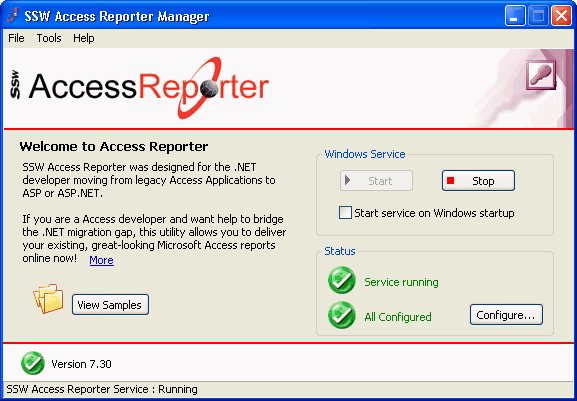Follow the More link
577x401 pixels.
pyautogui.click(x=102, y=260)
